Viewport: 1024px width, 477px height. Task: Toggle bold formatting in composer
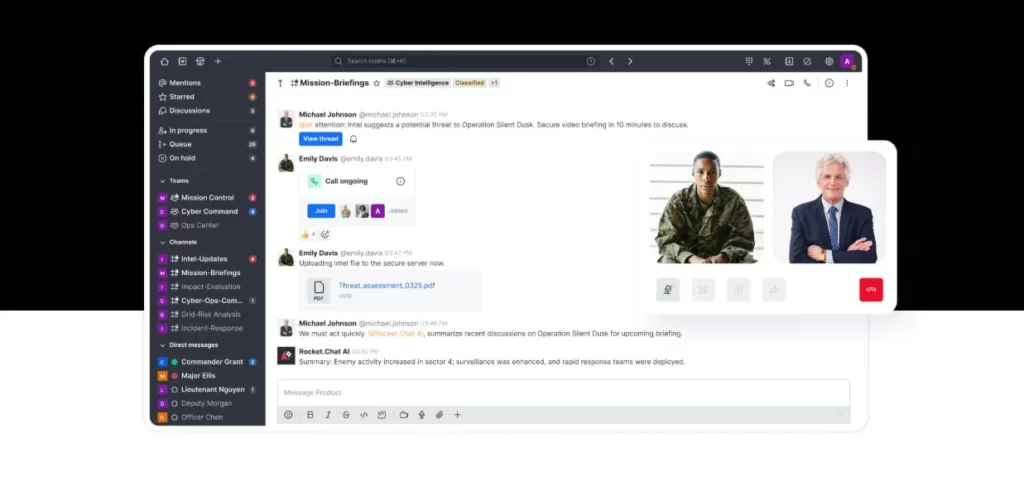coord(310,415)
